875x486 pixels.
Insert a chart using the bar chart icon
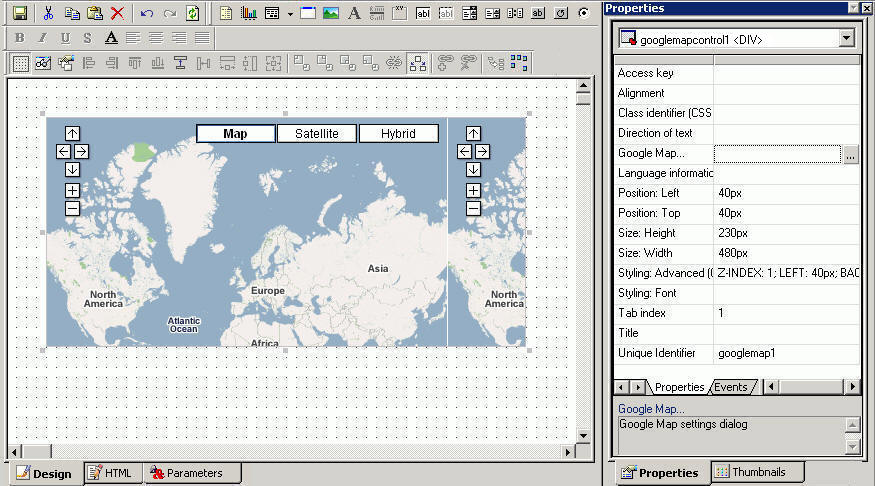tap(248, 13)
